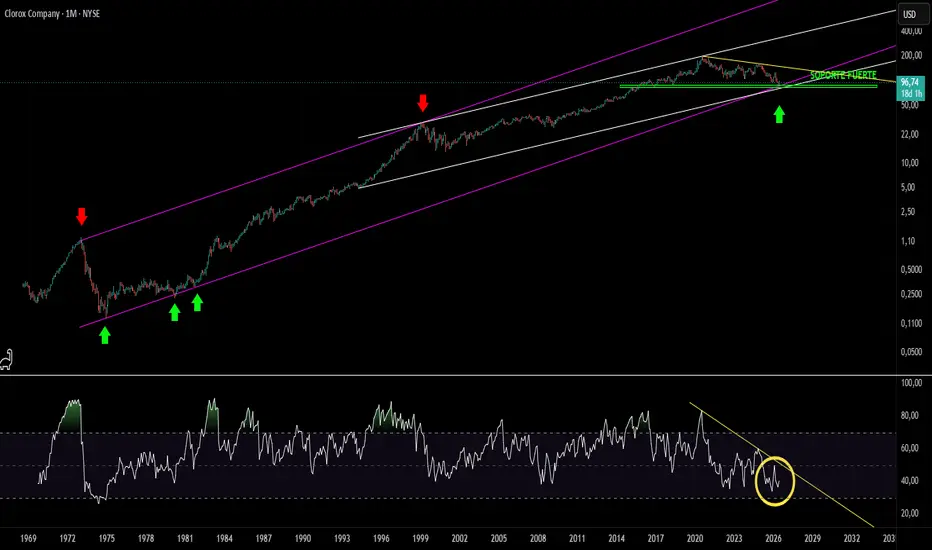Click the 2,50 price axis label
This screenshot has height=550, width=932.
908,212
